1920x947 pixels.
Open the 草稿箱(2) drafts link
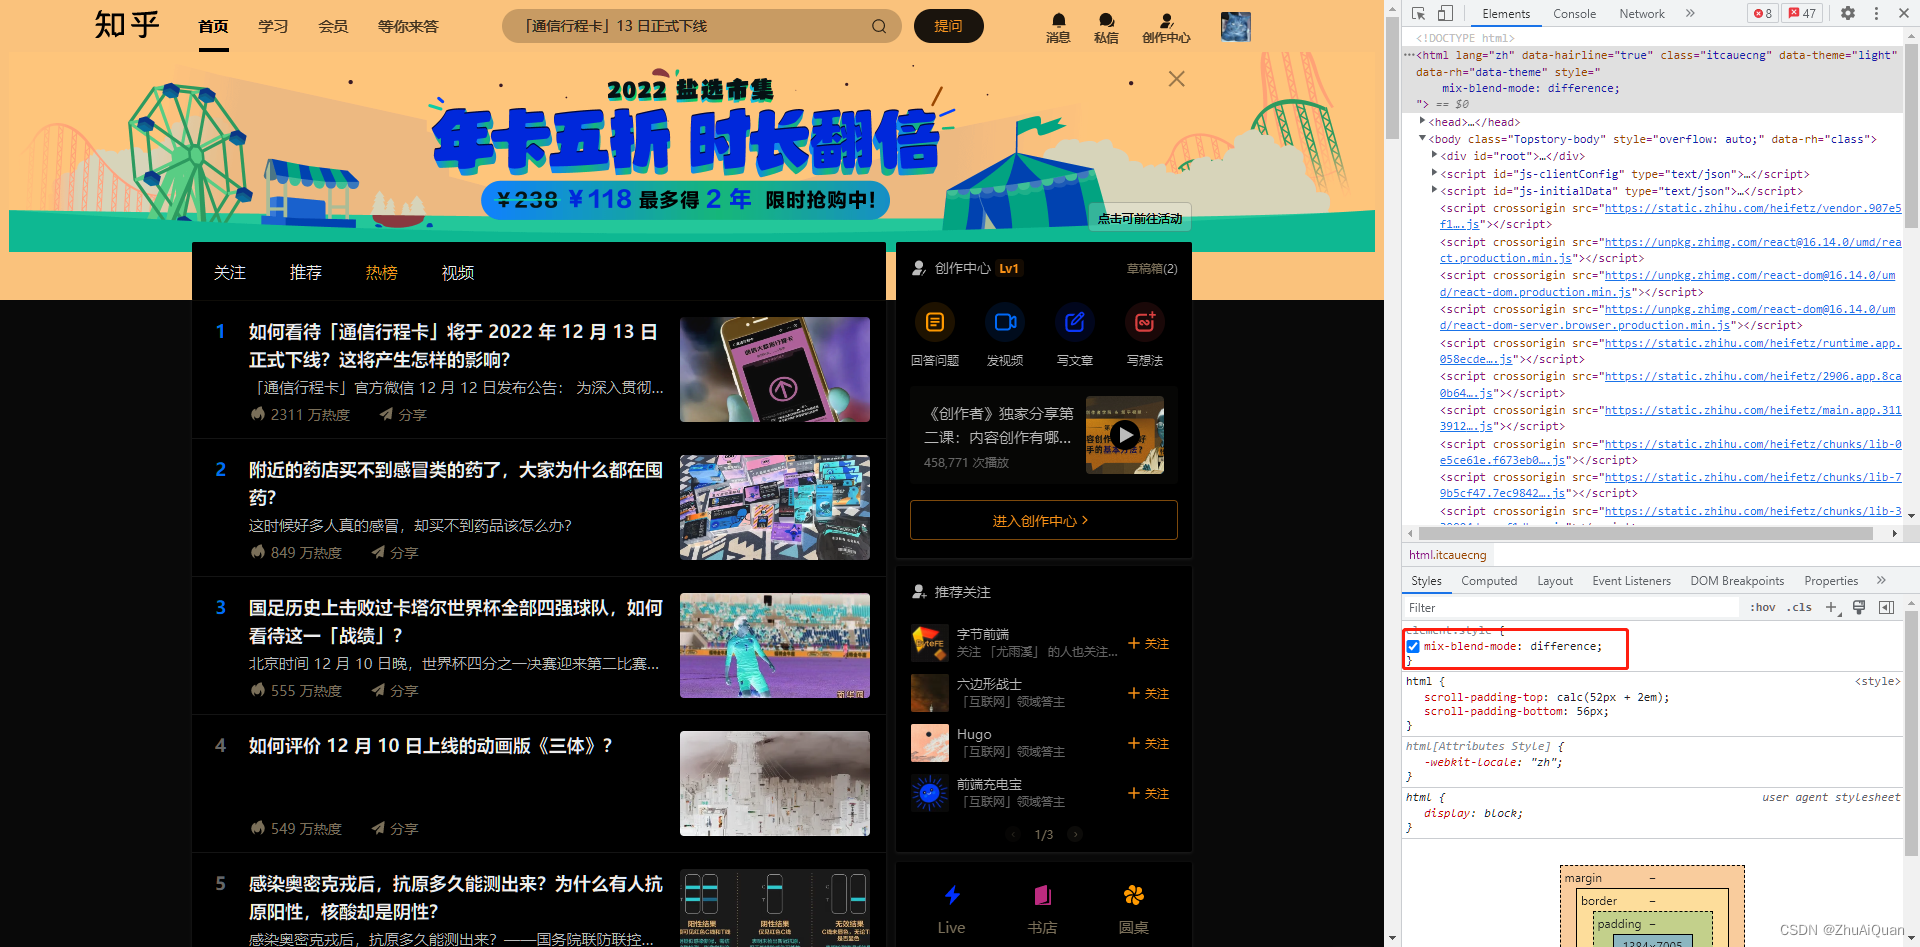pos(1152,268)
